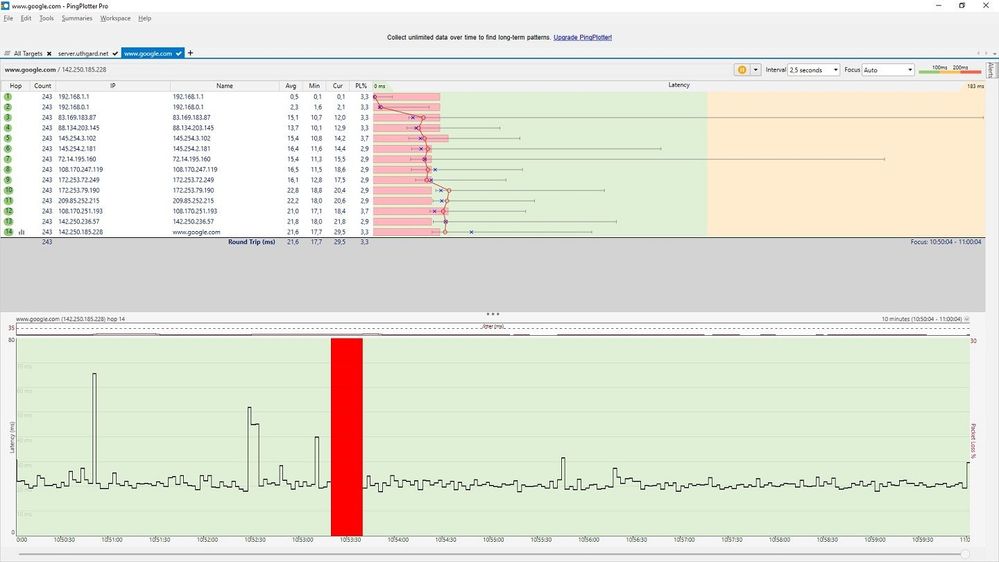The height and width of the screenshot is (562, 999).
Task: Open the Help menu
Action: pos(145,18)
